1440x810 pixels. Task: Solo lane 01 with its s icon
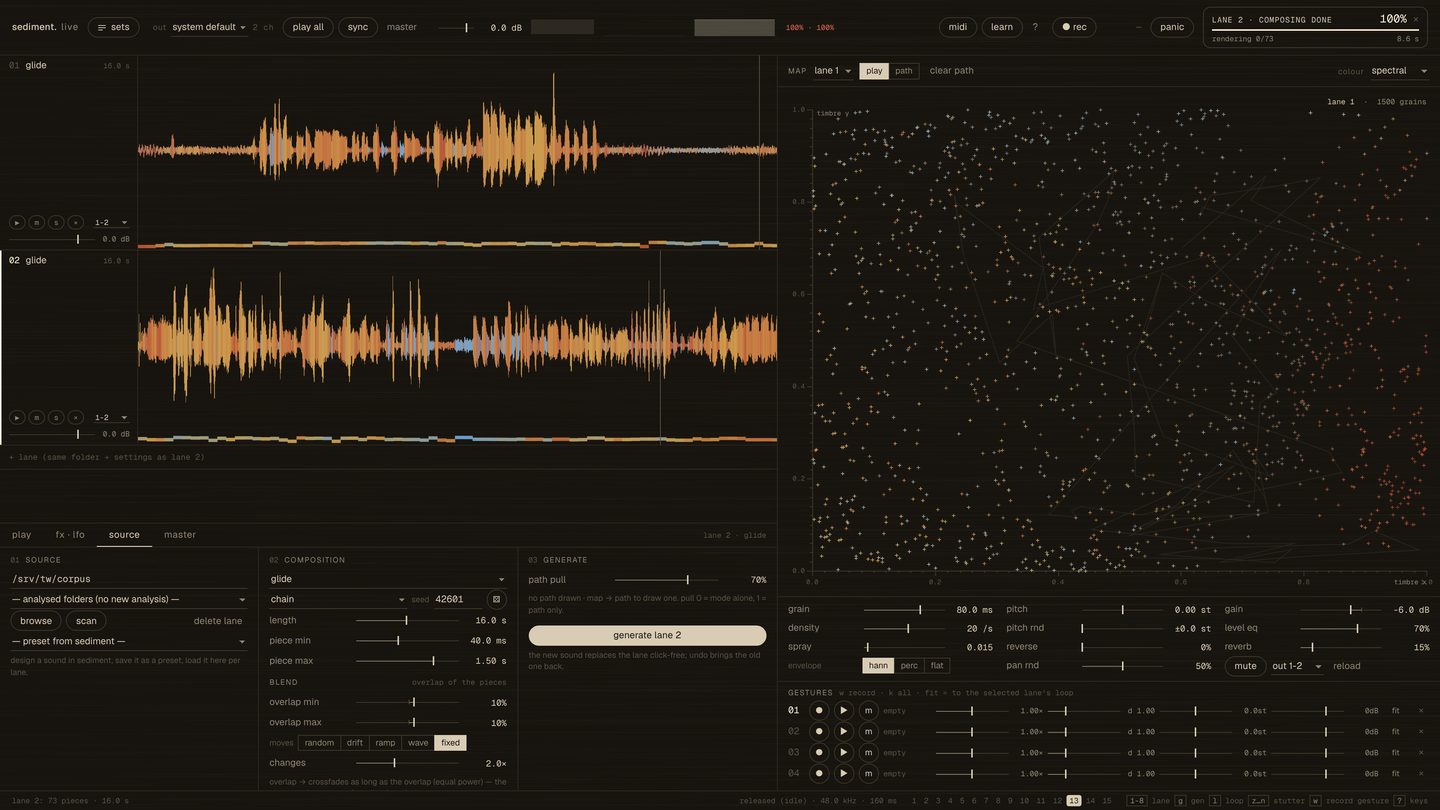click(x=56, y=222)
